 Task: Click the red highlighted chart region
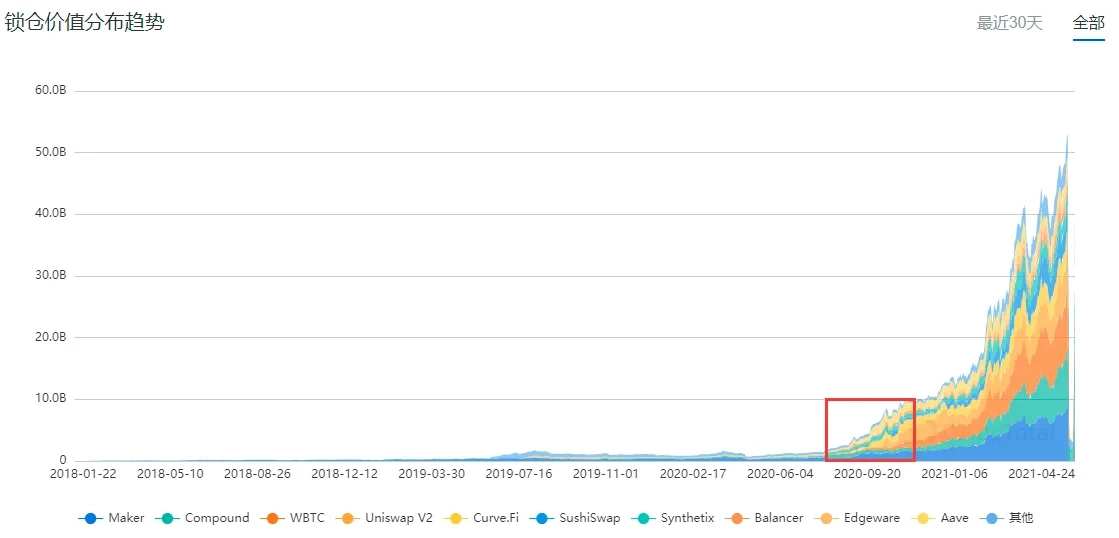tap(869, 429)
